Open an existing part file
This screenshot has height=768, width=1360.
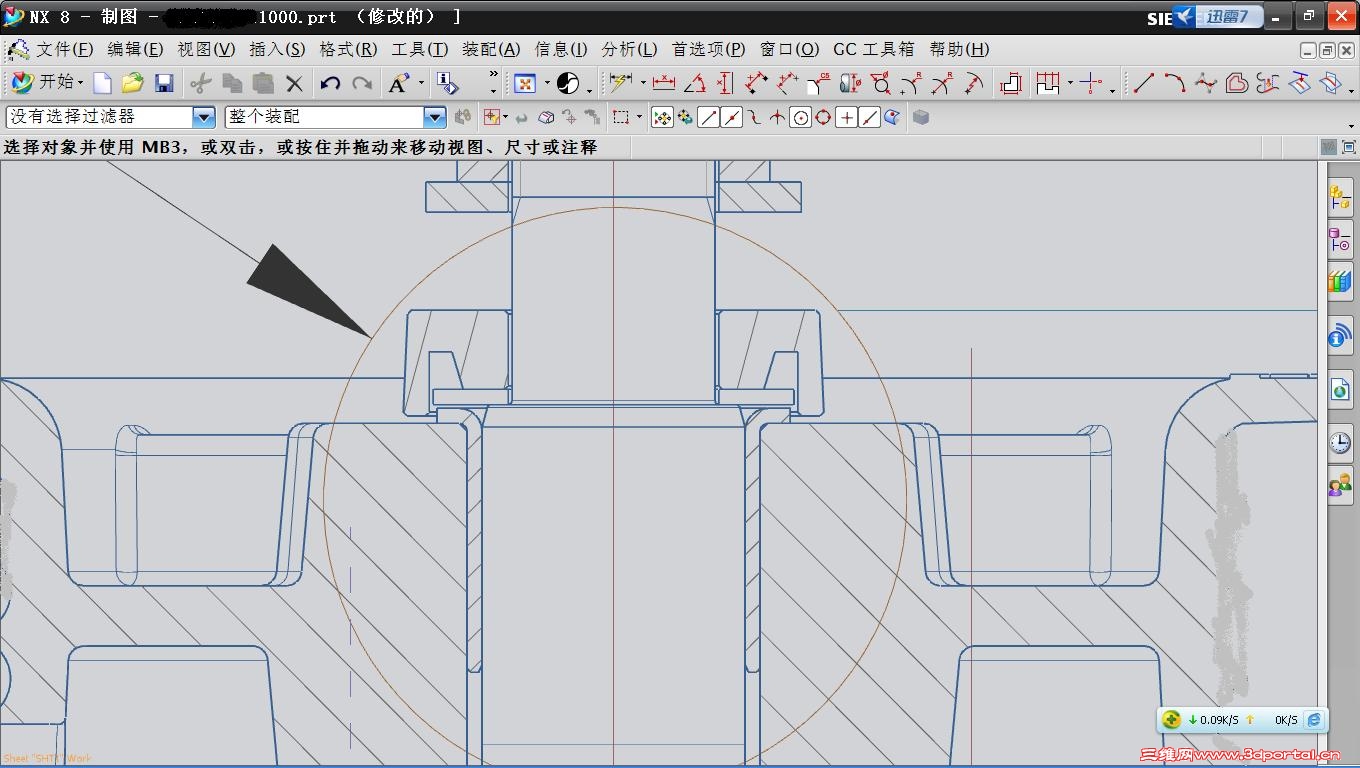[x=133, y=83]
